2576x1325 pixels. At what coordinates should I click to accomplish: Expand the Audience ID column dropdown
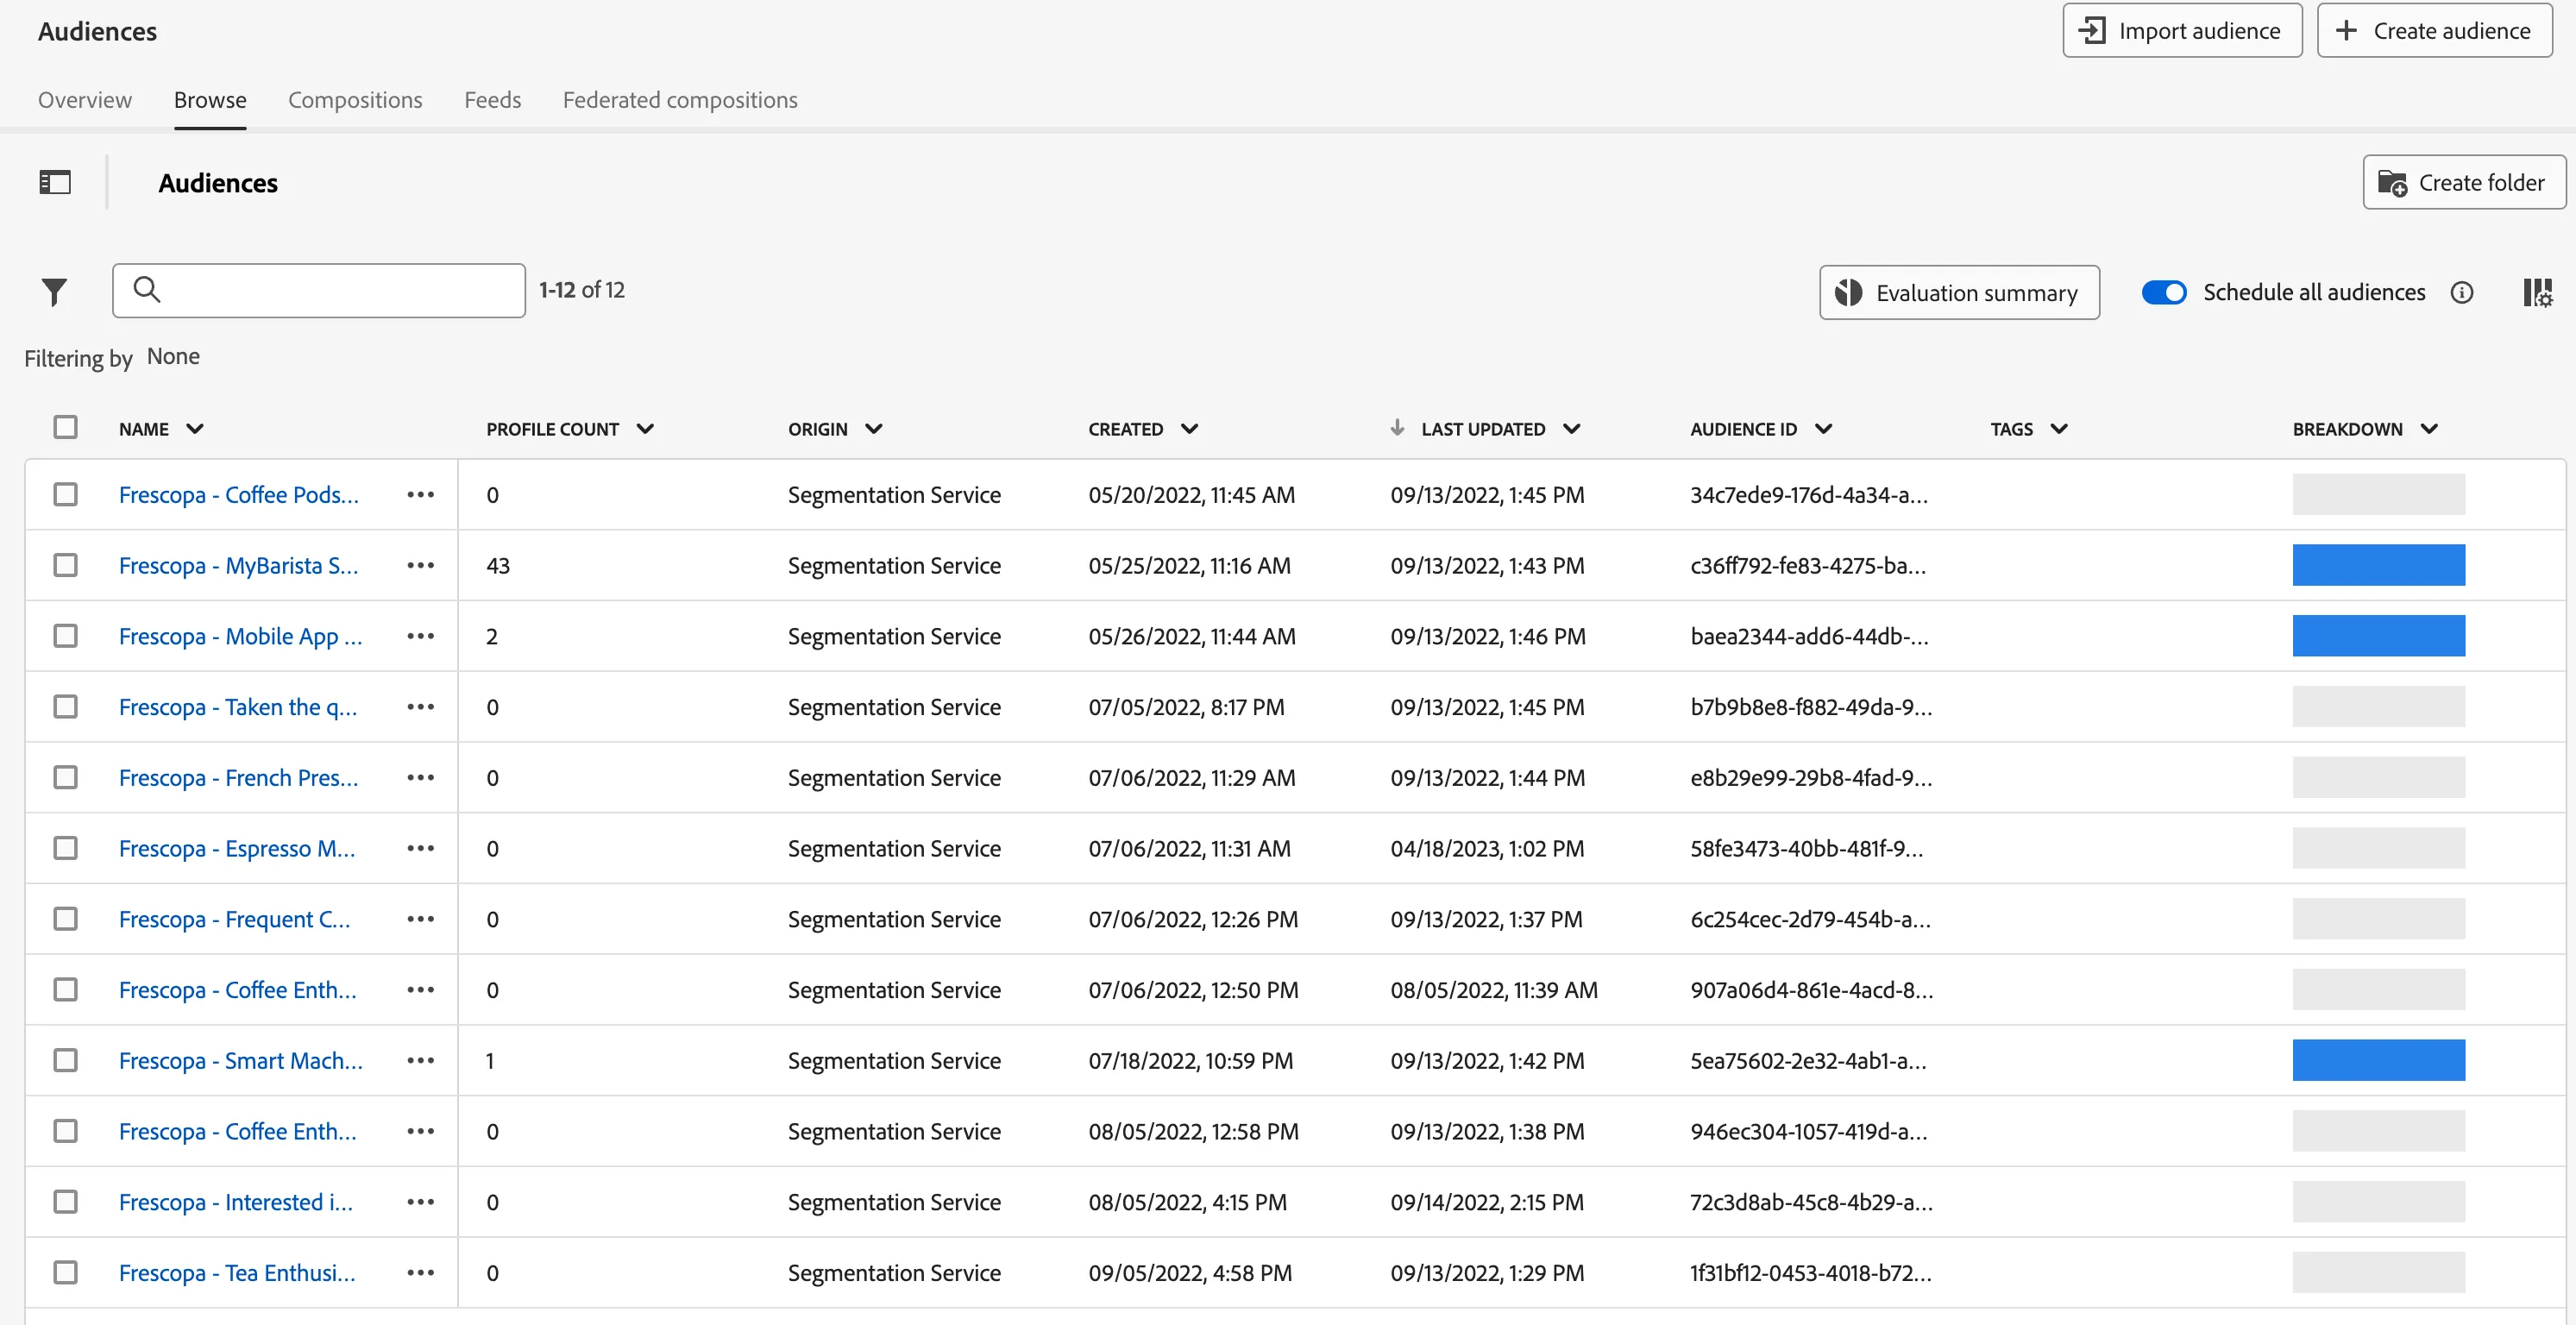[x=1823, y=429]
